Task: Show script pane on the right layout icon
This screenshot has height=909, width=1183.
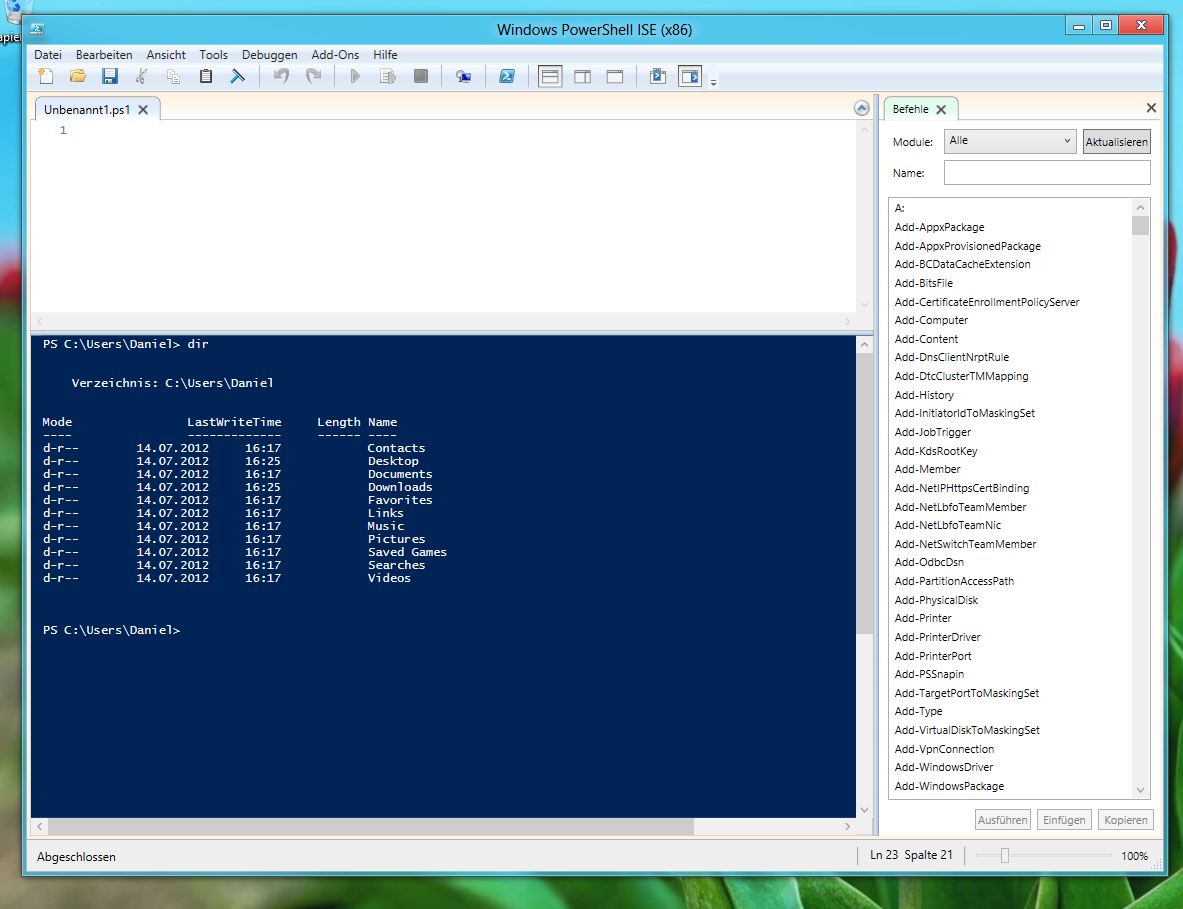Action: click(582, 76)
